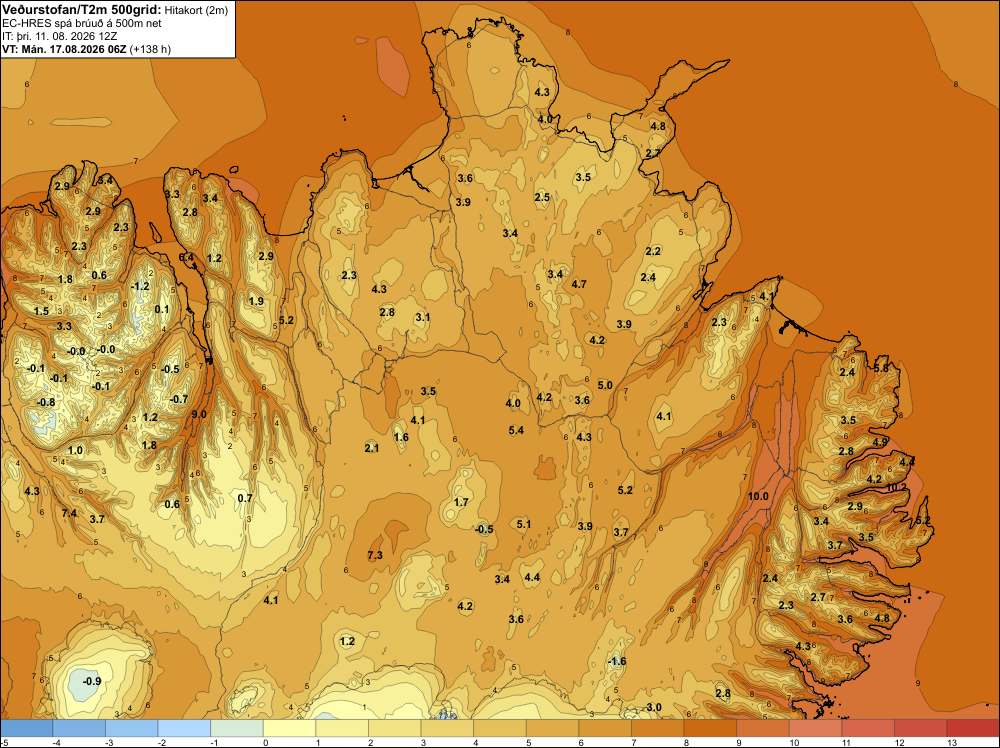Select the 'EC-HRES spá brúuð á 500m net' line
The image size is (1000, 748).
[82, 23]
